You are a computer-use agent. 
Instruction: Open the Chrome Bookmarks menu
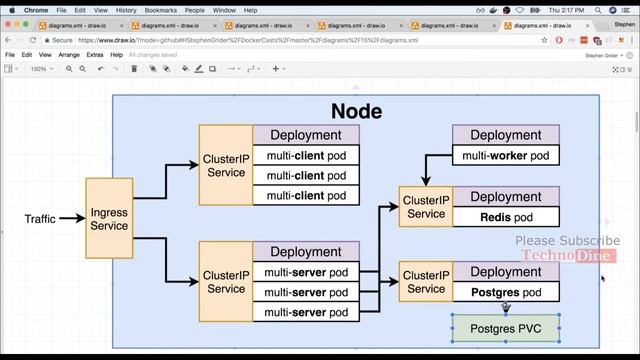[x=161, y=10]
